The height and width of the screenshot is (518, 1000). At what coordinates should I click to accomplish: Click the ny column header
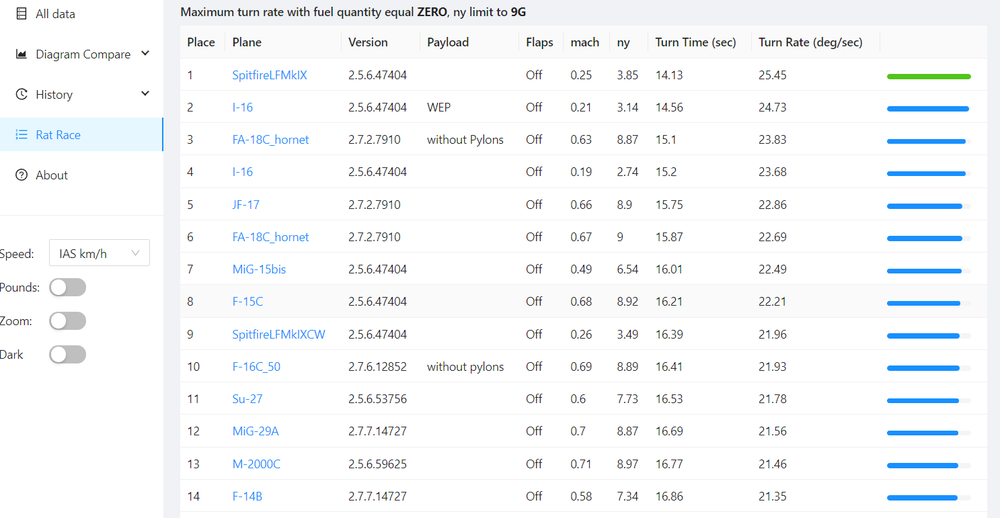coord(622,42)
